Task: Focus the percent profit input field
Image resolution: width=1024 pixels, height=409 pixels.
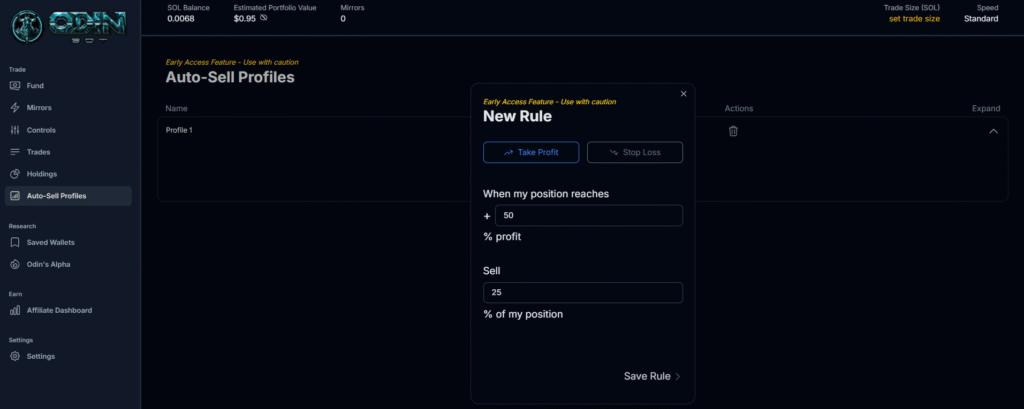Action: click(588, 215)
